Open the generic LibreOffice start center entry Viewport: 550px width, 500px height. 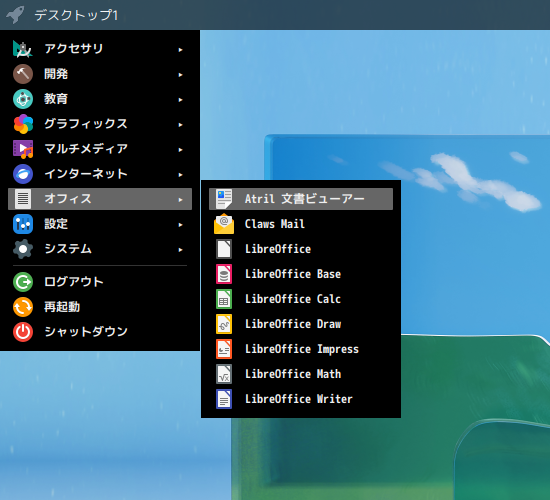pyautogui.click(x=301, y=249)
